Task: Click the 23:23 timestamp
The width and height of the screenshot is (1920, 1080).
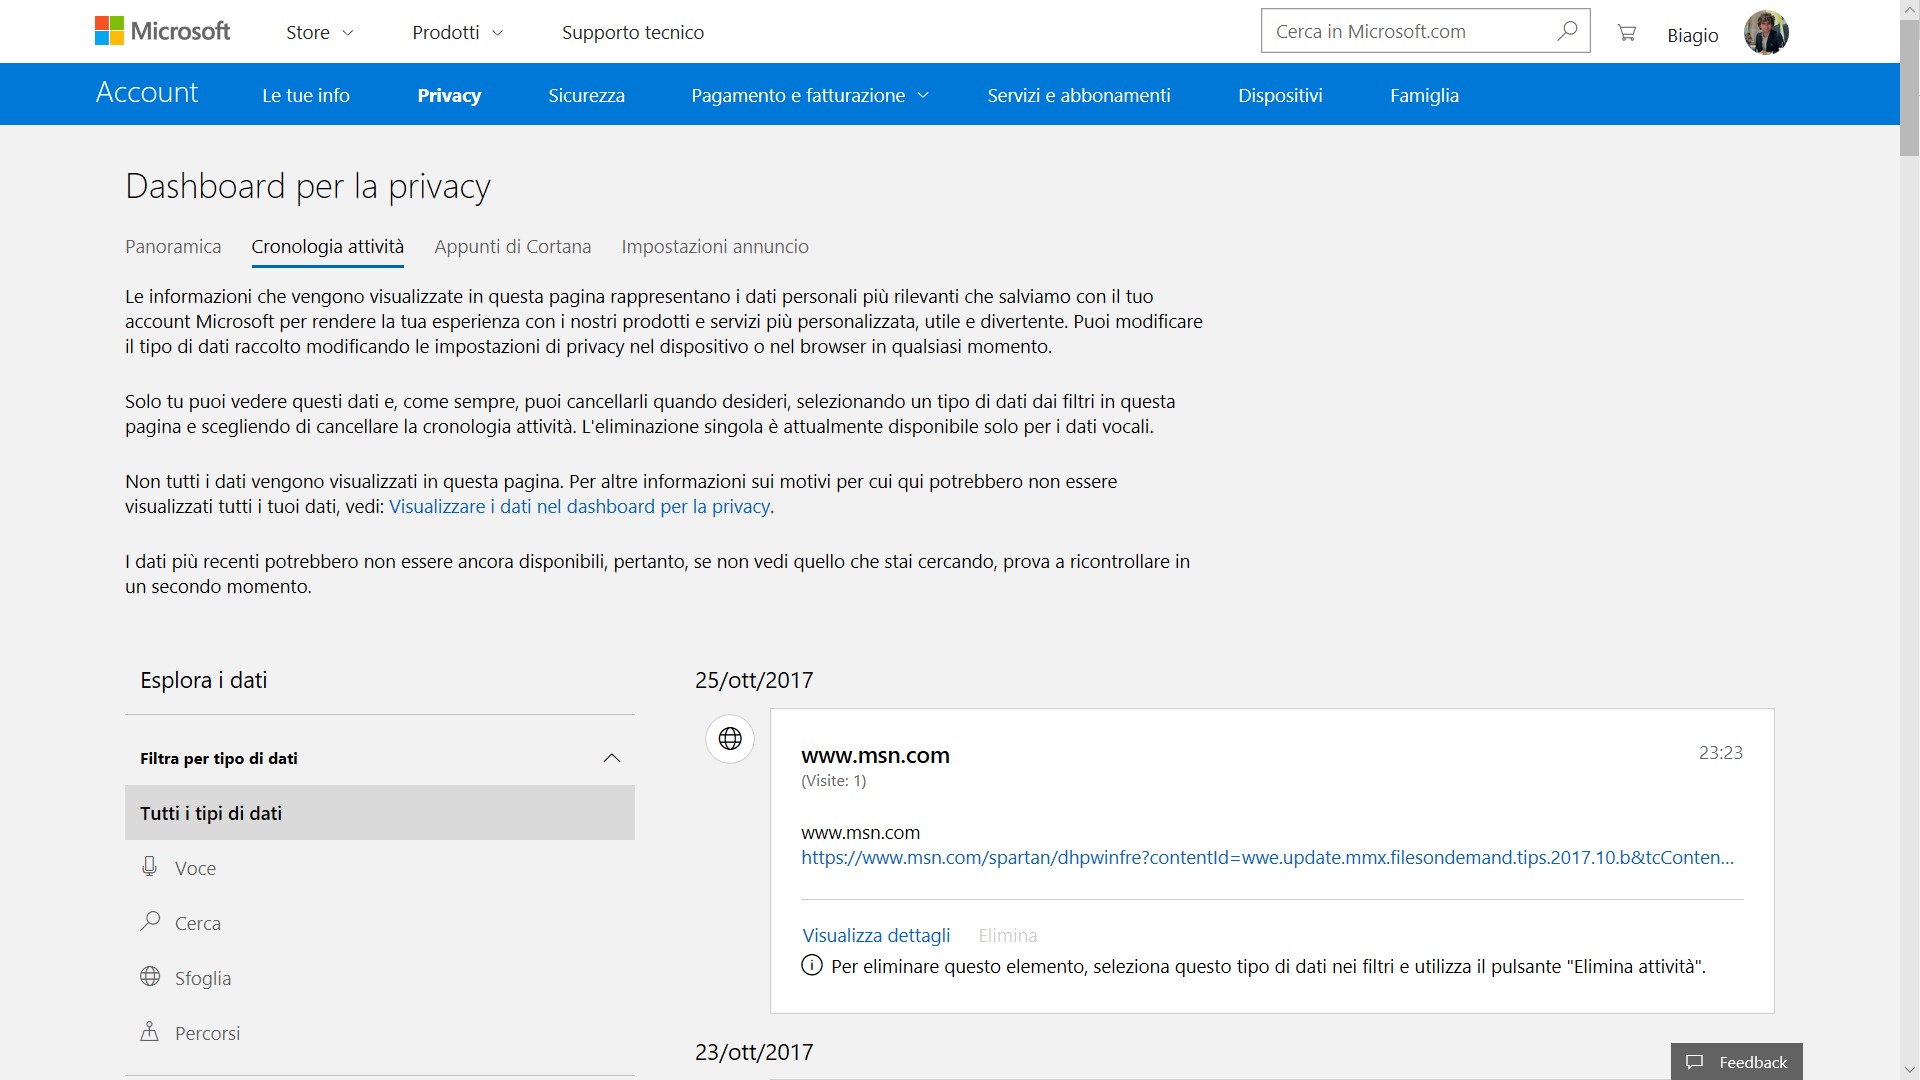Action: [1720, 752]
